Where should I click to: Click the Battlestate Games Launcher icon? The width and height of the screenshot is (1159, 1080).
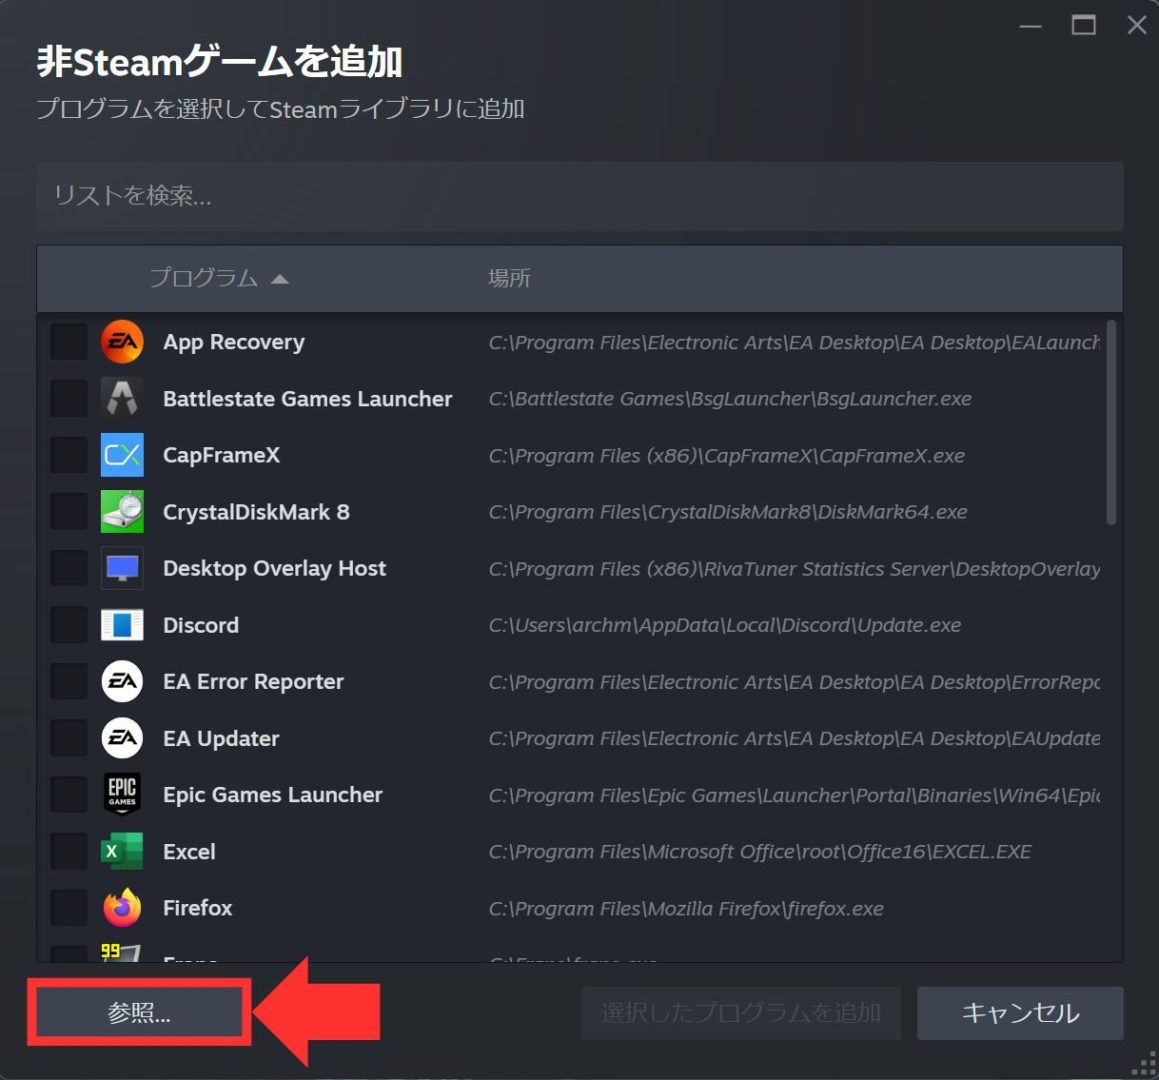[x=124, y=398]
